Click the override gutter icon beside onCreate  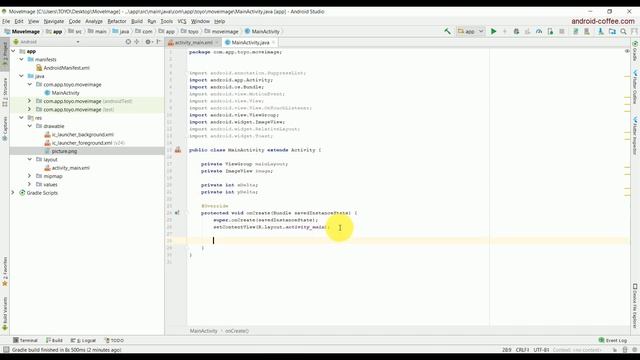coord(177,213)
